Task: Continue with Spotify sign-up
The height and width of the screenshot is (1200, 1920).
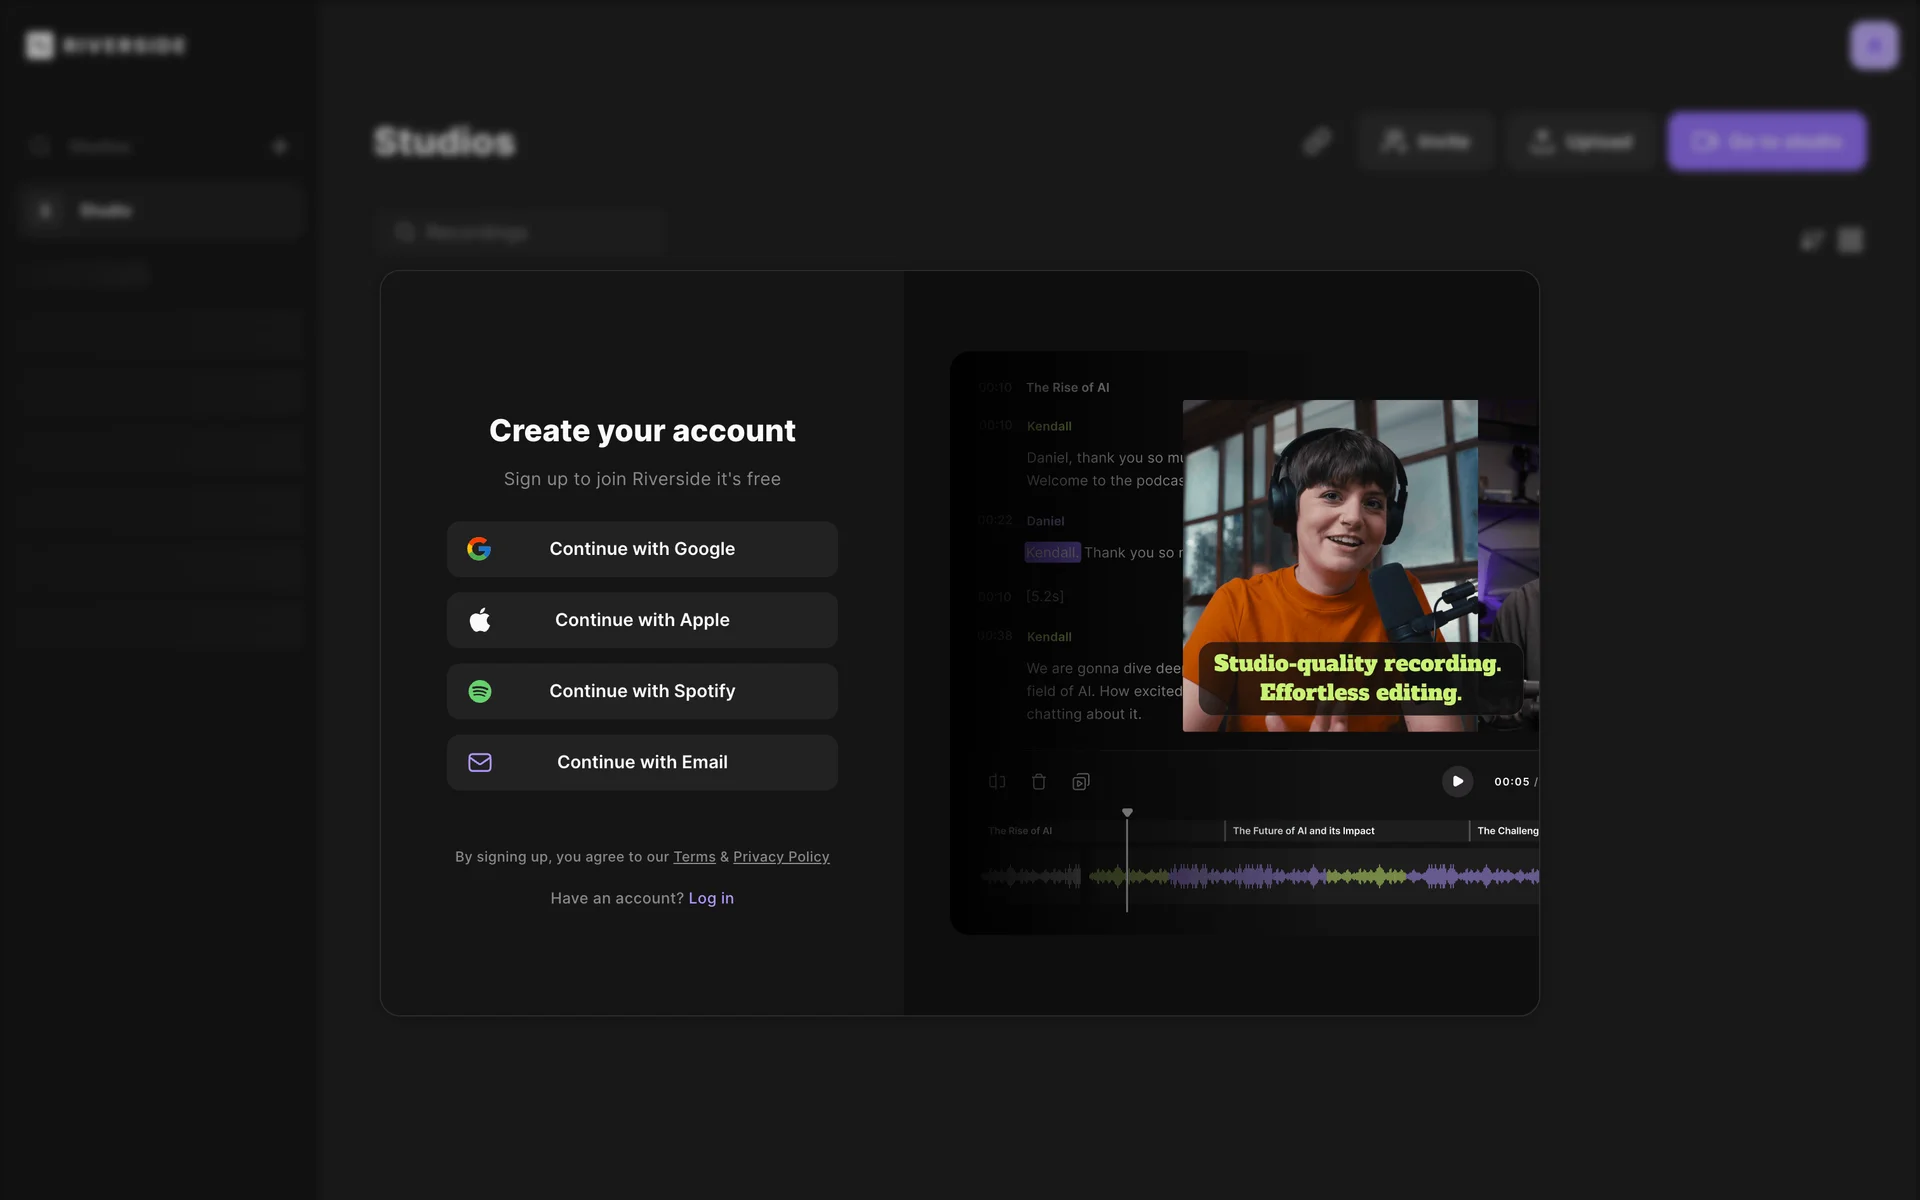Action: [642, 691]
